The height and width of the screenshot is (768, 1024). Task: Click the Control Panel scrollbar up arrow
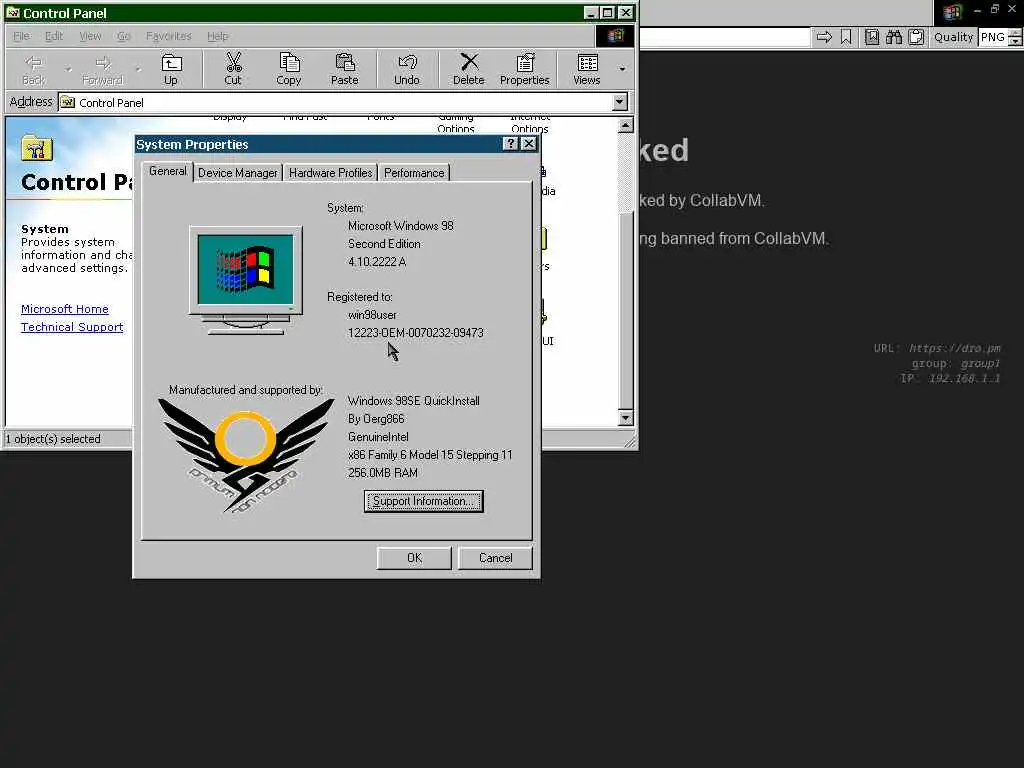[x=626, y=125]
